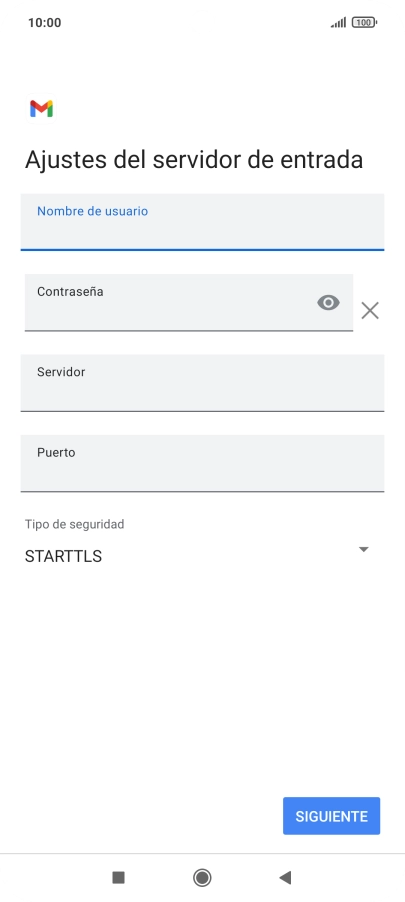405x902 pixels.
Task: Tap the Ajustes del servidor de entrada heading
Action: point(194,160)
